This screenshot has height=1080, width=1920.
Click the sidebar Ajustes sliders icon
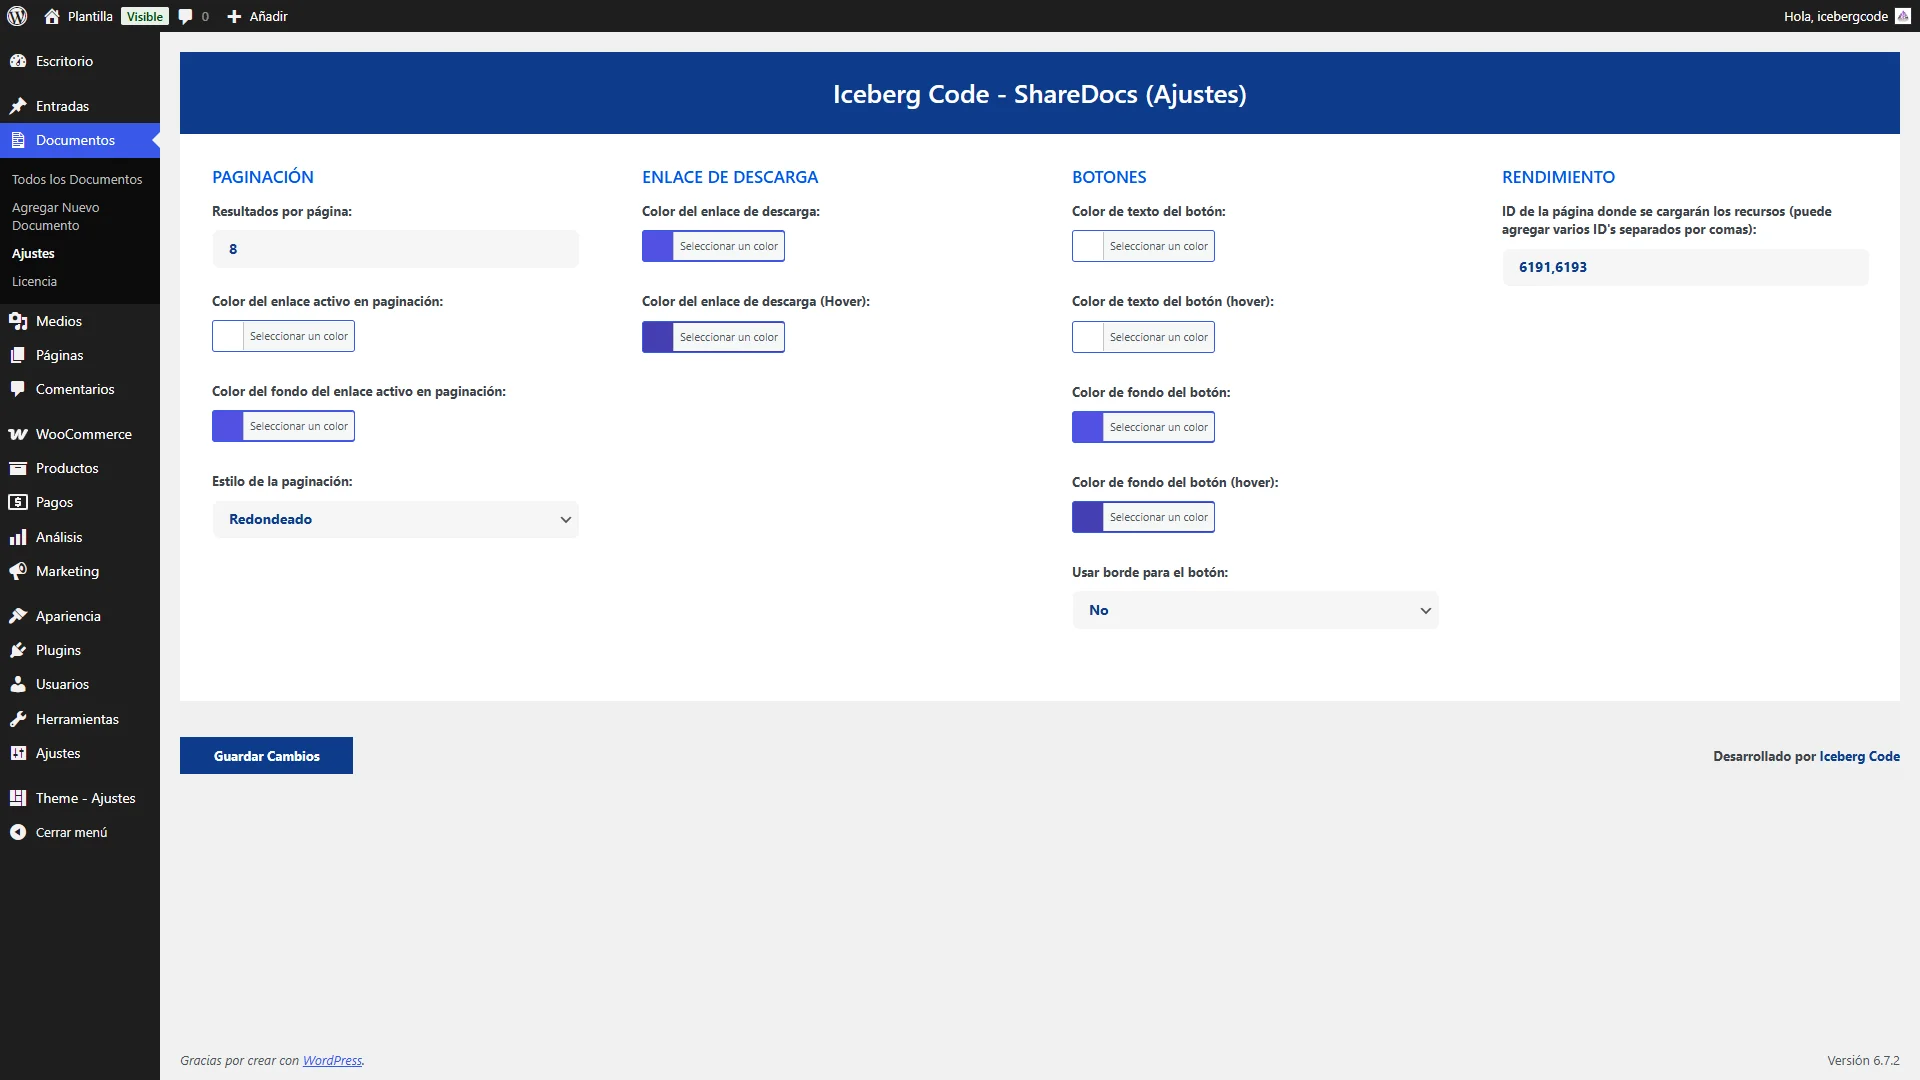(x=18, y=753)
